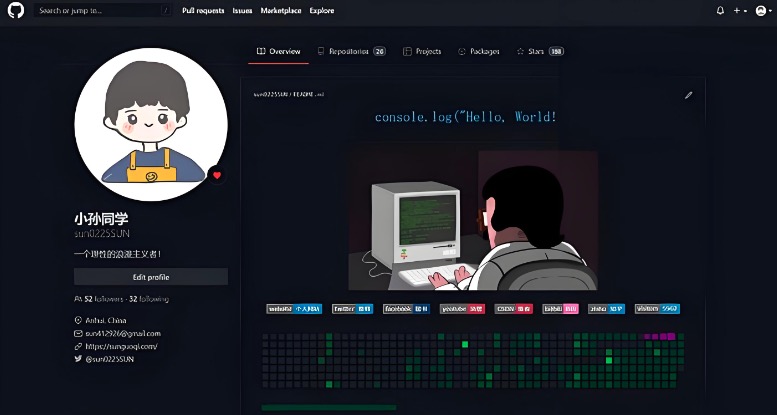Click the Edit profile button

151,277
